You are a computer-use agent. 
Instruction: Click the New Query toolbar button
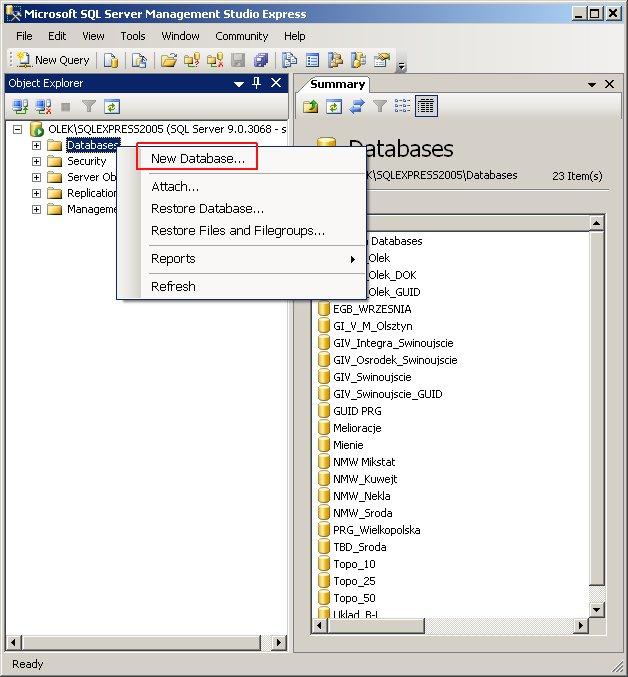click(53, 60)
